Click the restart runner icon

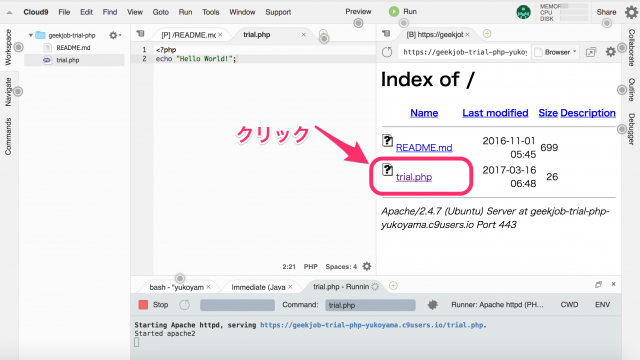(184, 305)
